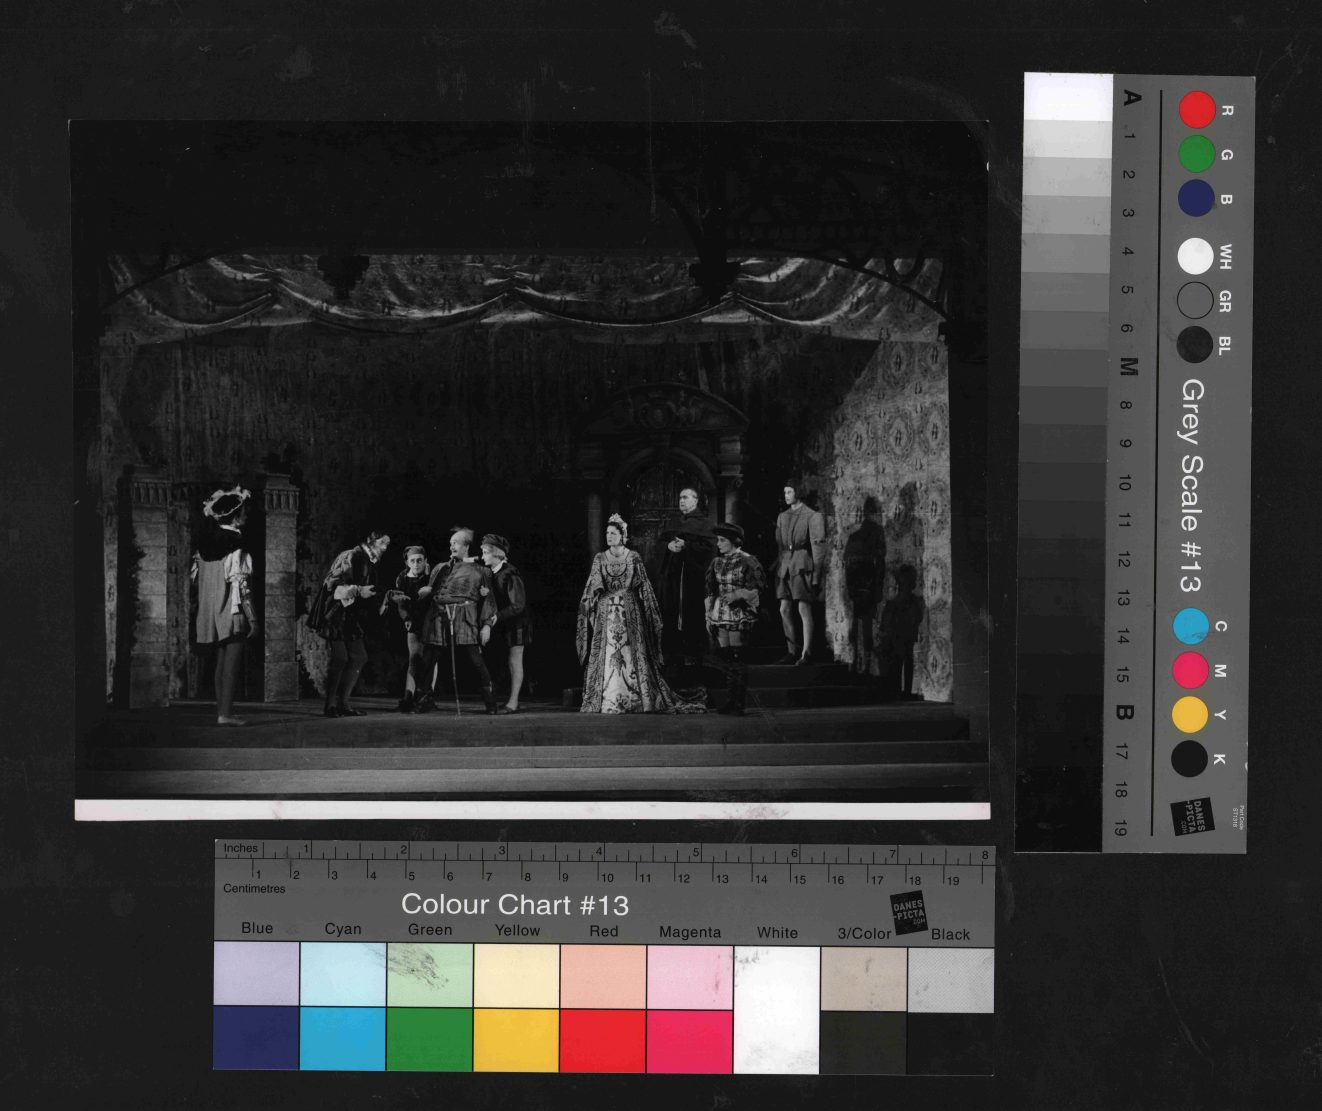Pick the dark navy blue swatch on Colour Chart
Screen dimensions: 1322x1111
point(256,1038)
